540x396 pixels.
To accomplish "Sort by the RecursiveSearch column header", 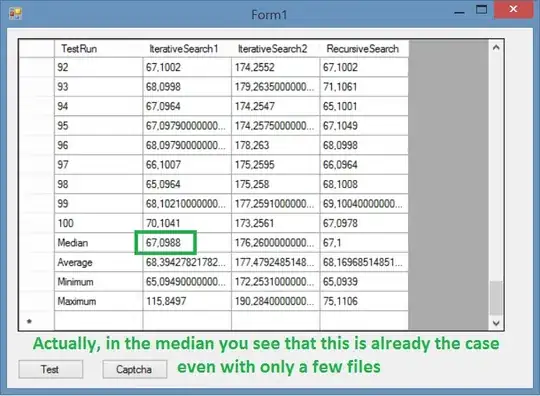I will click(364, 49).
